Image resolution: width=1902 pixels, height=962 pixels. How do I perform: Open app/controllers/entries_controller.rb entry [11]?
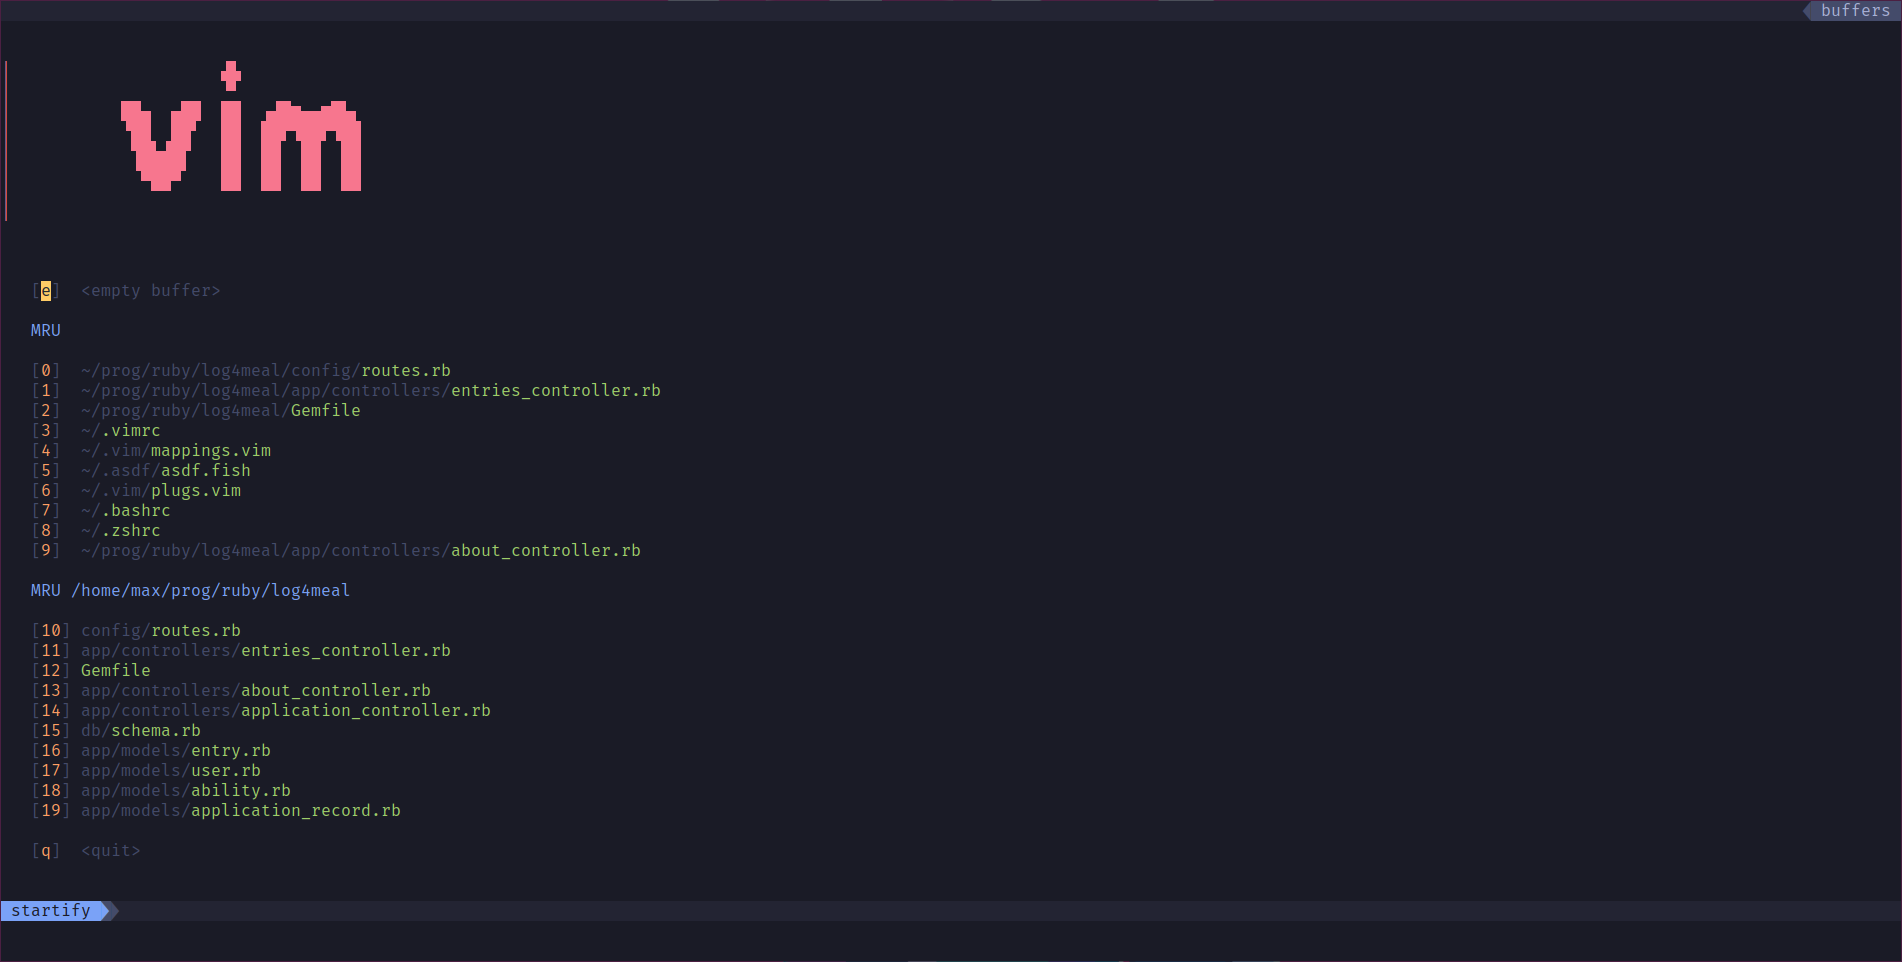pos(266,651)
